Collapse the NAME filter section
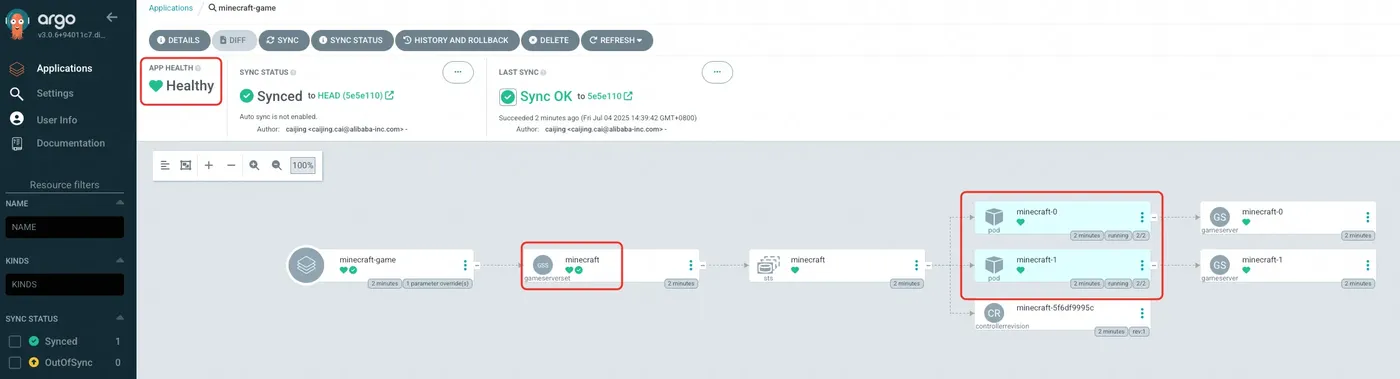 (120, 203)
